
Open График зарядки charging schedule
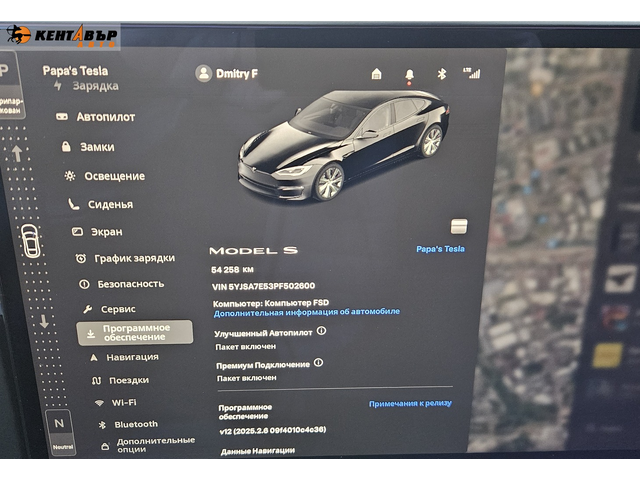(x=125, y=258)
